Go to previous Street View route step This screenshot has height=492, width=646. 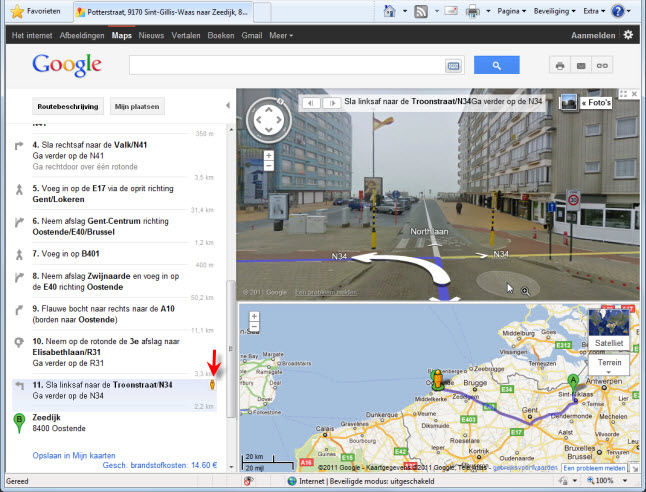click(311, 103)
